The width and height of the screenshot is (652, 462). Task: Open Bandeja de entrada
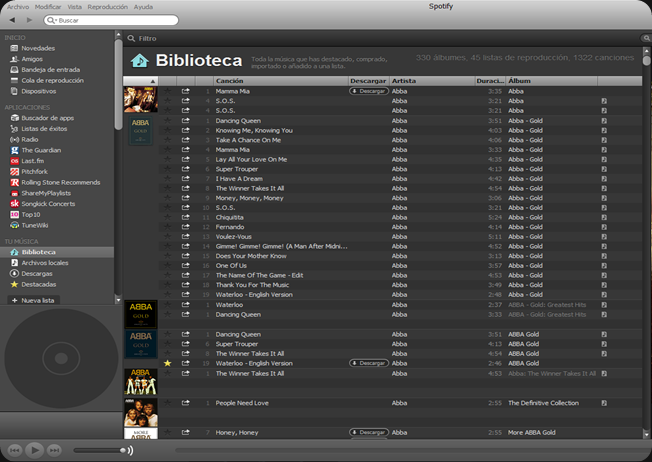coord(51,70)
